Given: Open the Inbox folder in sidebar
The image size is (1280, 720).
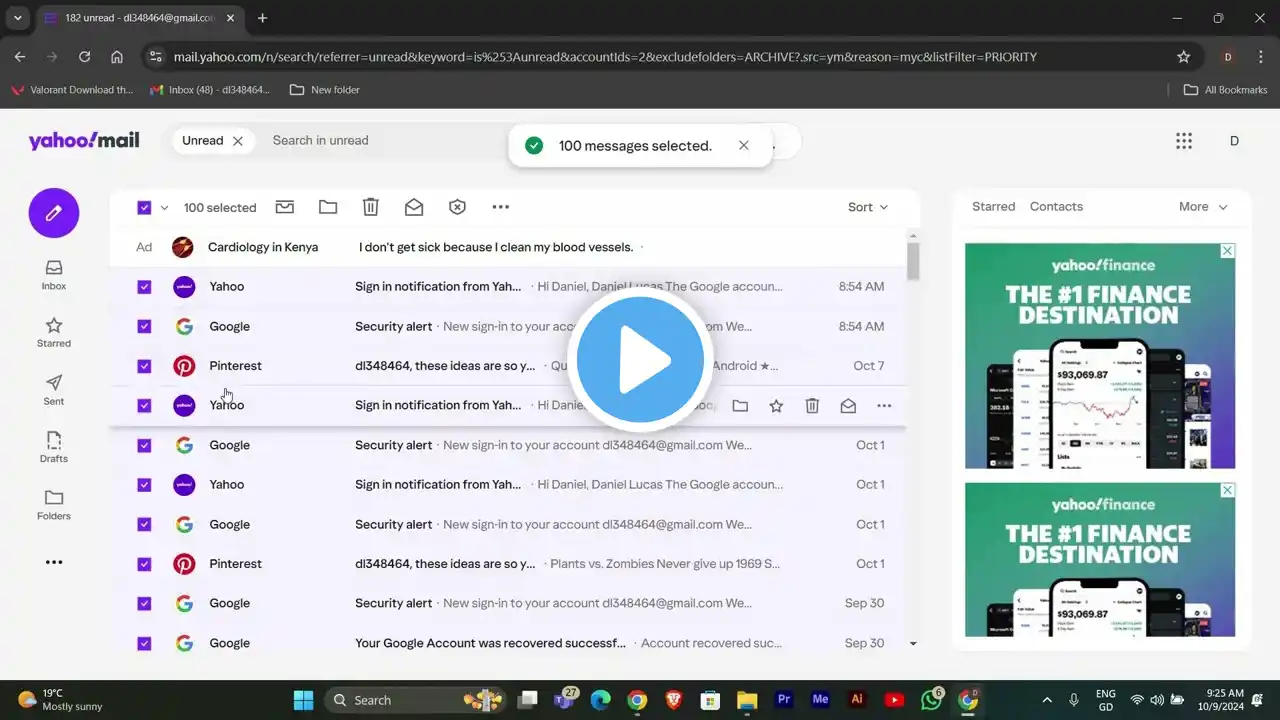Looking at the screenshot, I should 54,275.
